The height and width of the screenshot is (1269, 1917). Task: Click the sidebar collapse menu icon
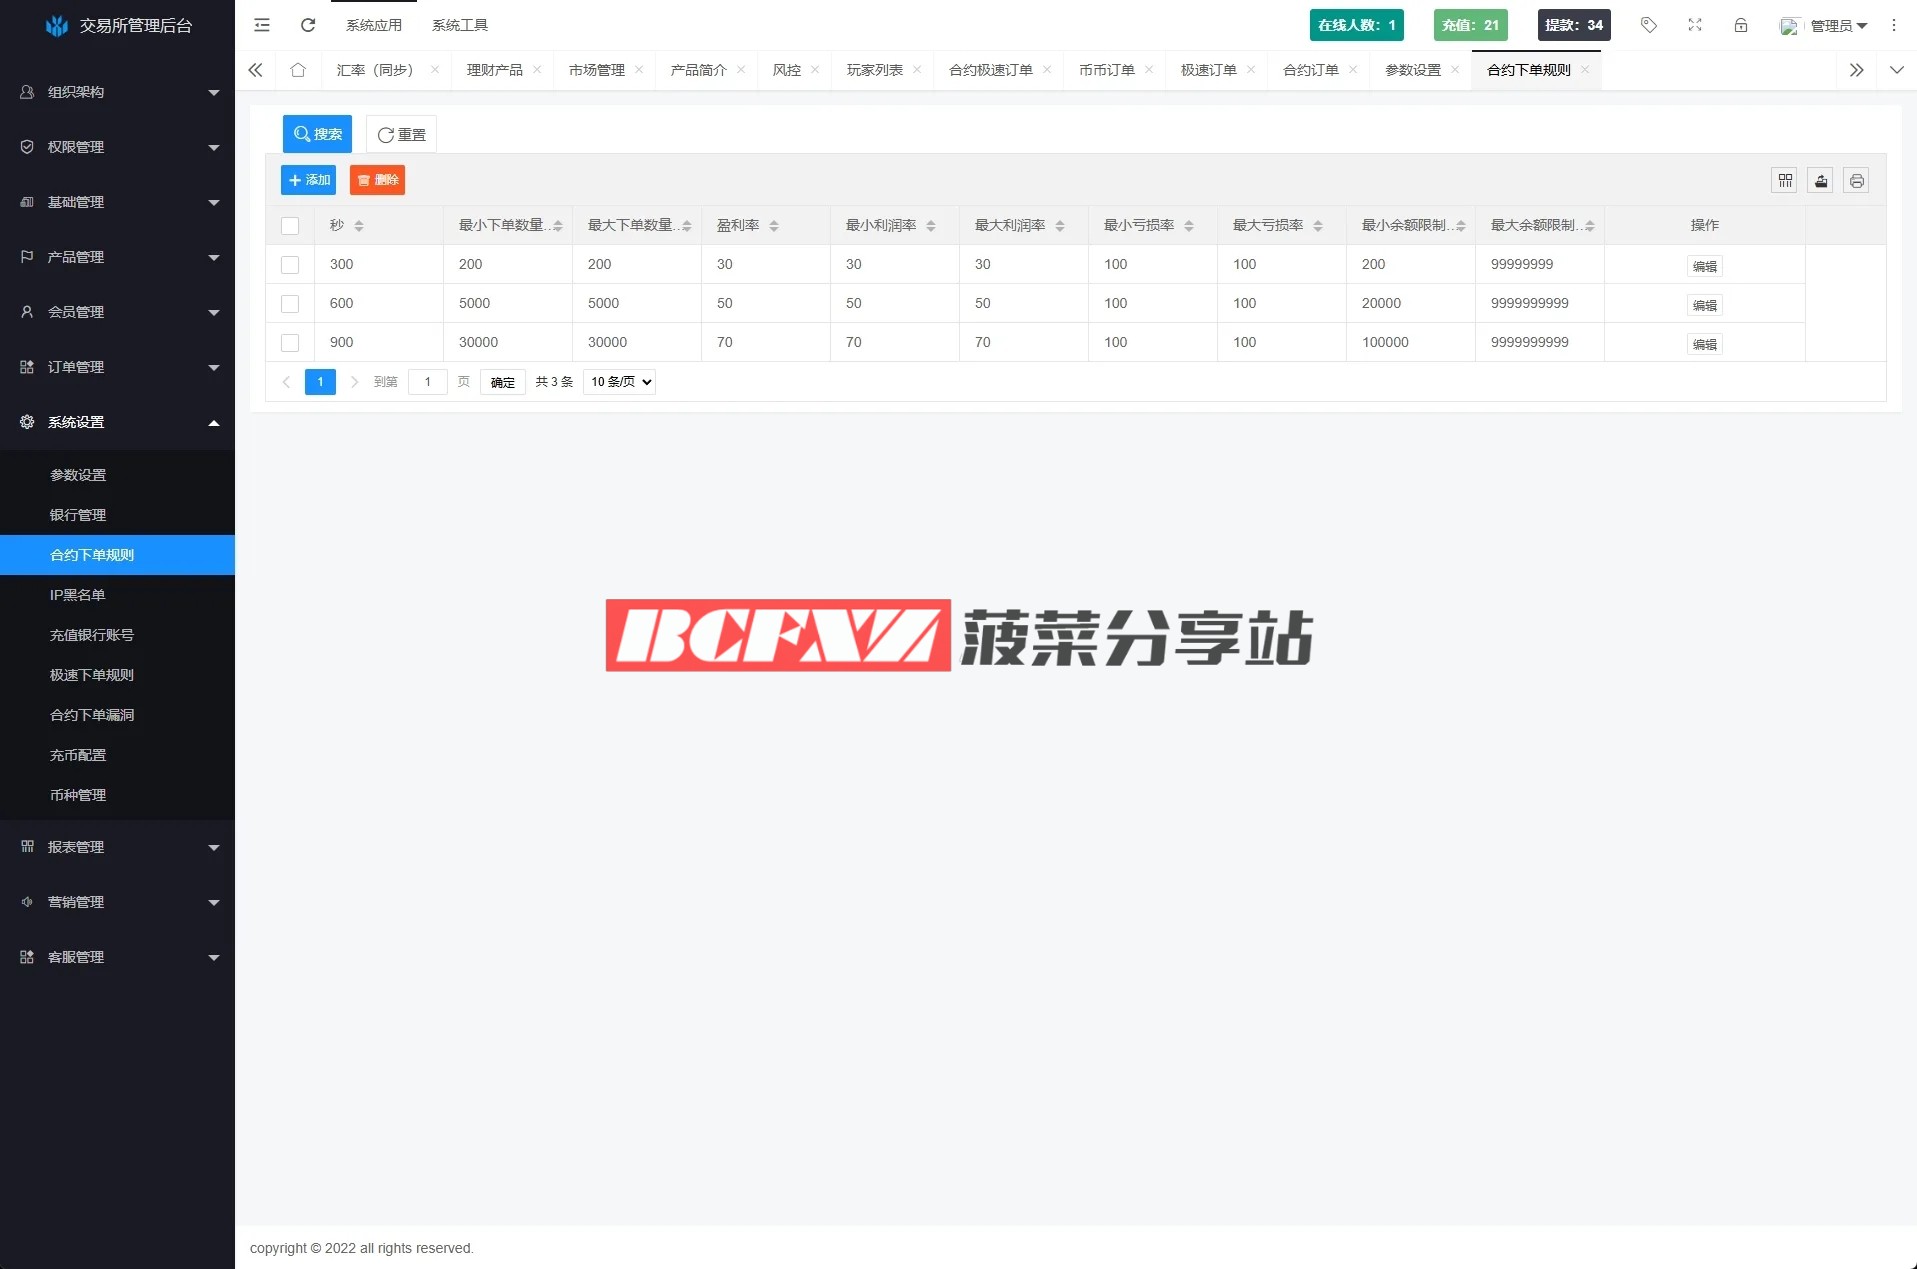(x=262, y=25)
